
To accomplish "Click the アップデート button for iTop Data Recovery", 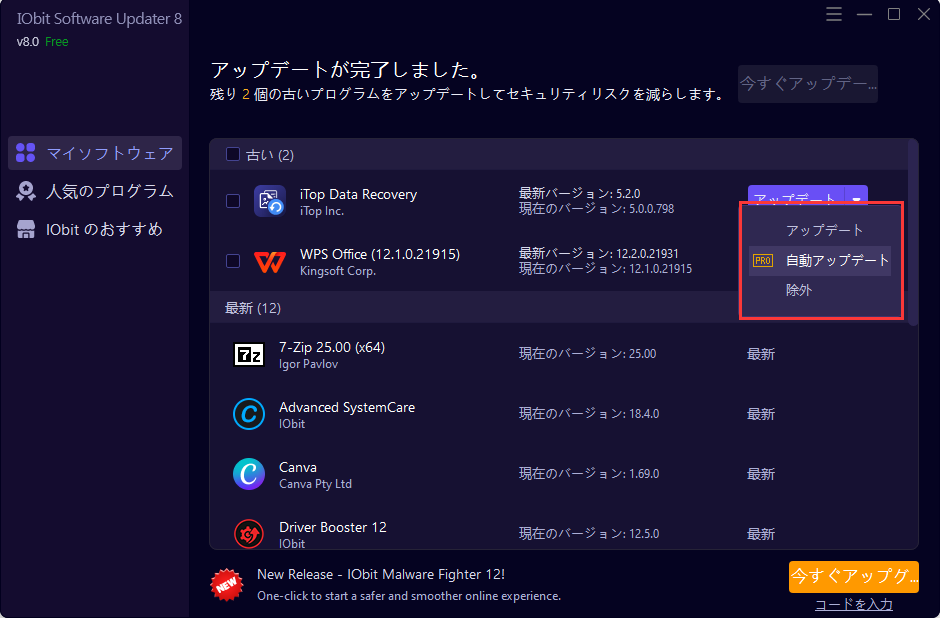I will [796, 197].
